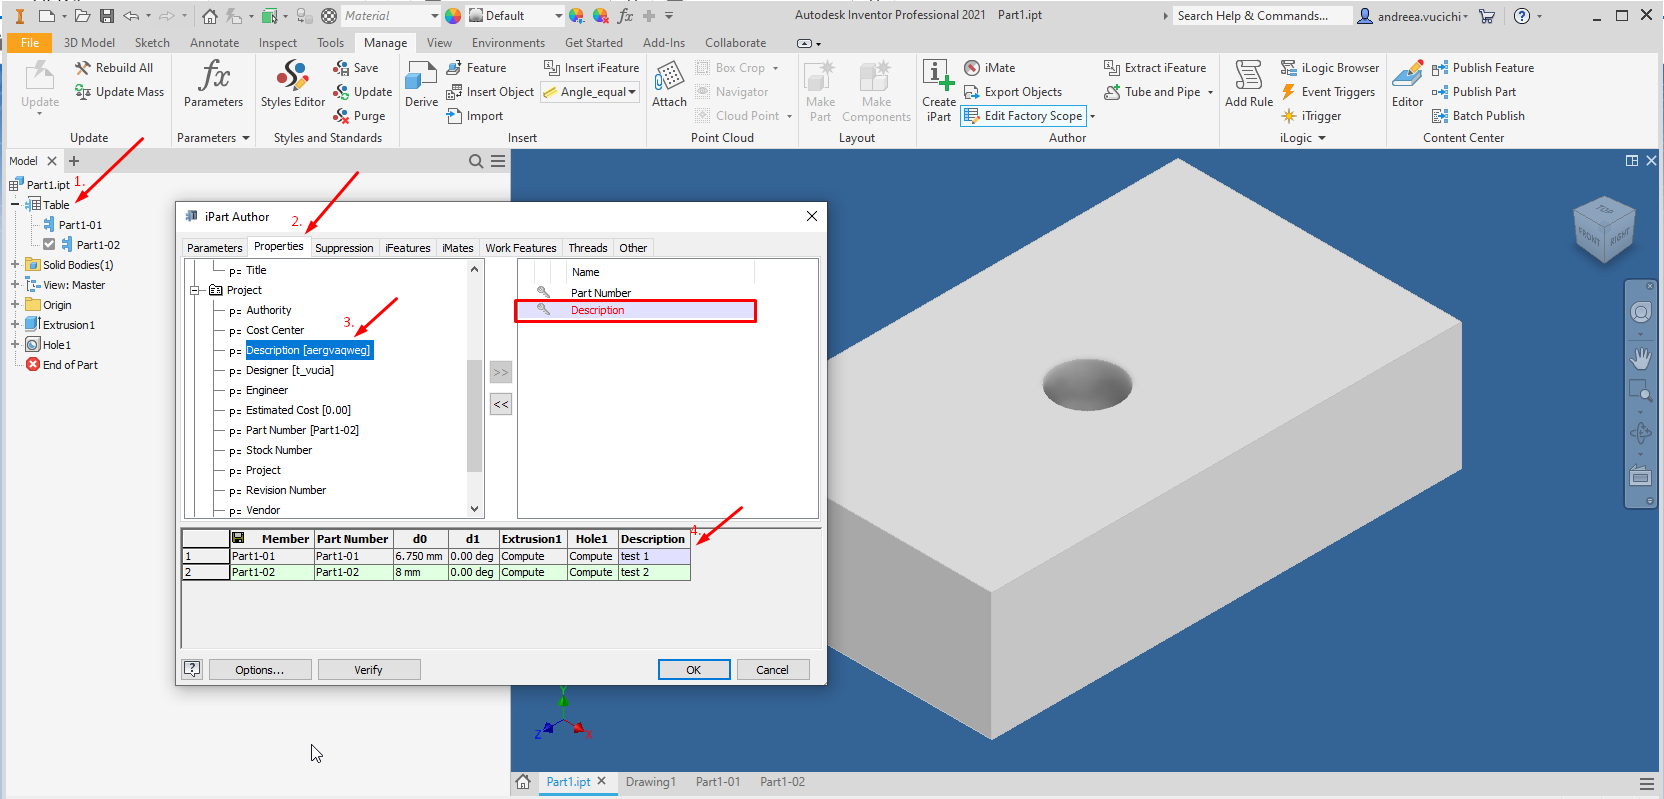Image resolution: width=1664 pixels, height=799 pixels.
Task: Open the Material dropdown in the title bar
Action: 434,16
